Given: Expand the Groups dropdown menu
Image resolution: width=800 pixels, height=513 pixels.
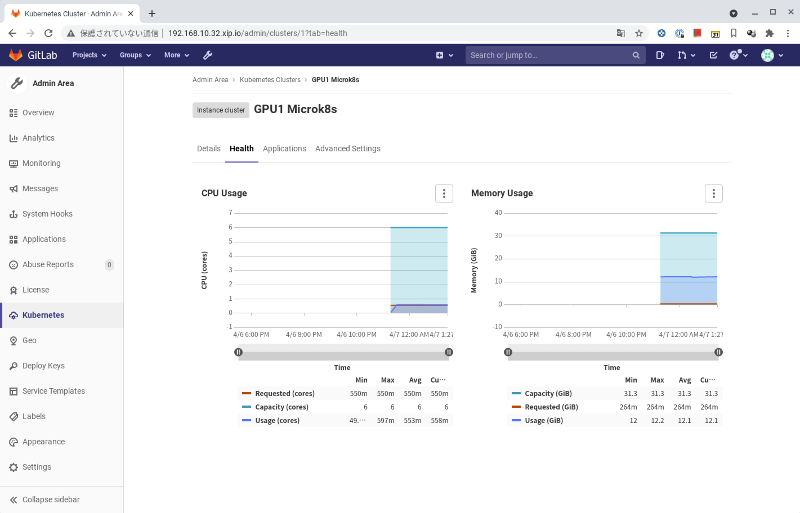Looking at the screenshot, I should (x=135, y=55).
